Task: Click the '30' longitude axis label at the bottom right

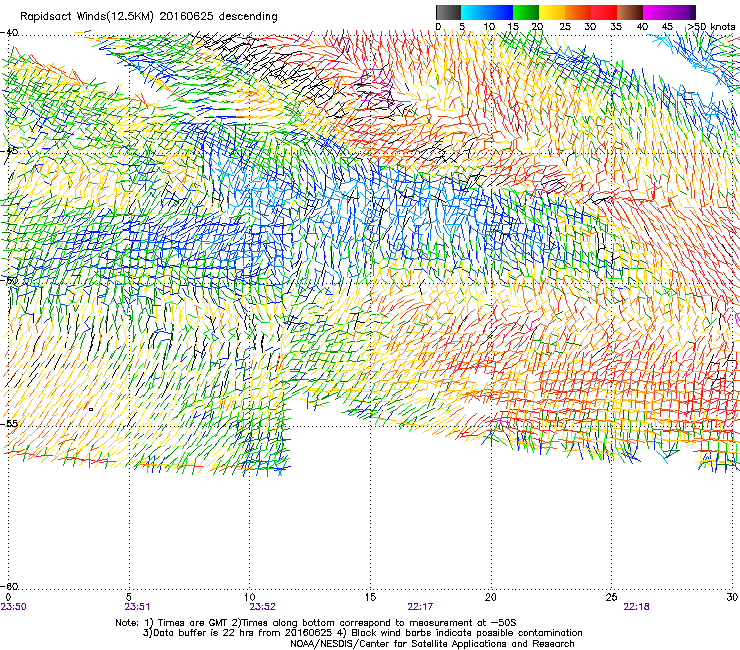Action: 732,597
